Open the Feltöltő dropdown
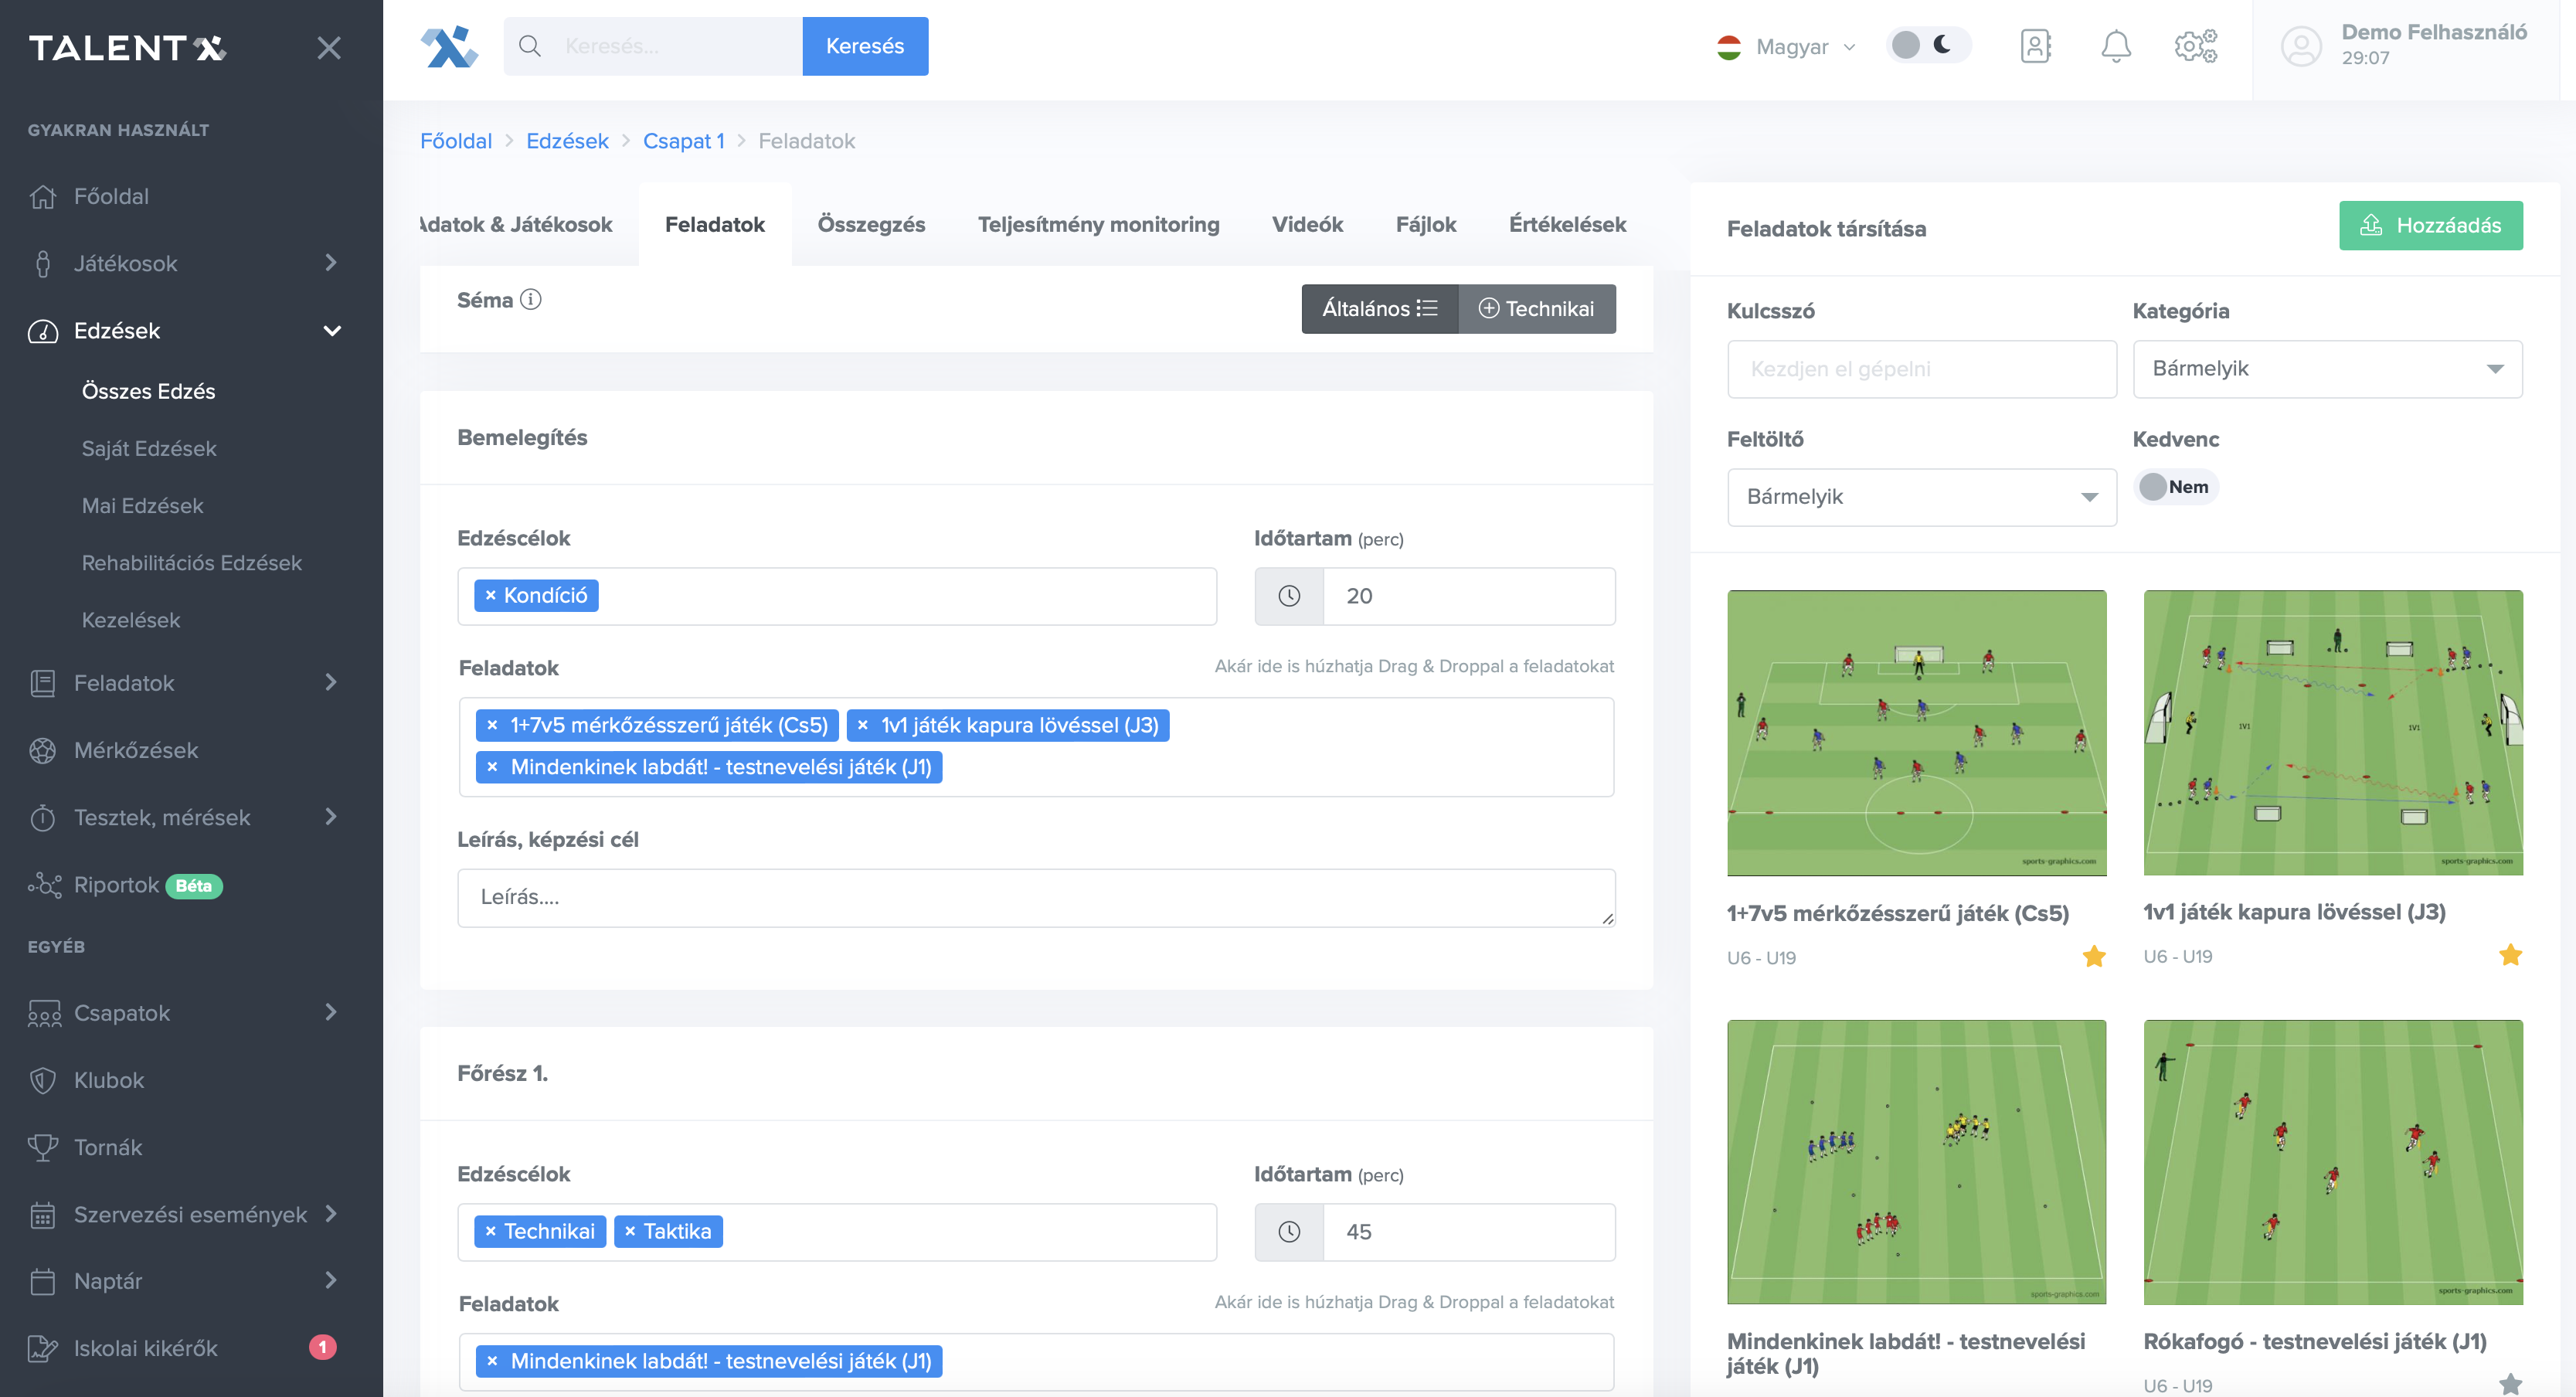Image resolution: width=2576 pixels, height=1397 pixels. pos(1920,497)
